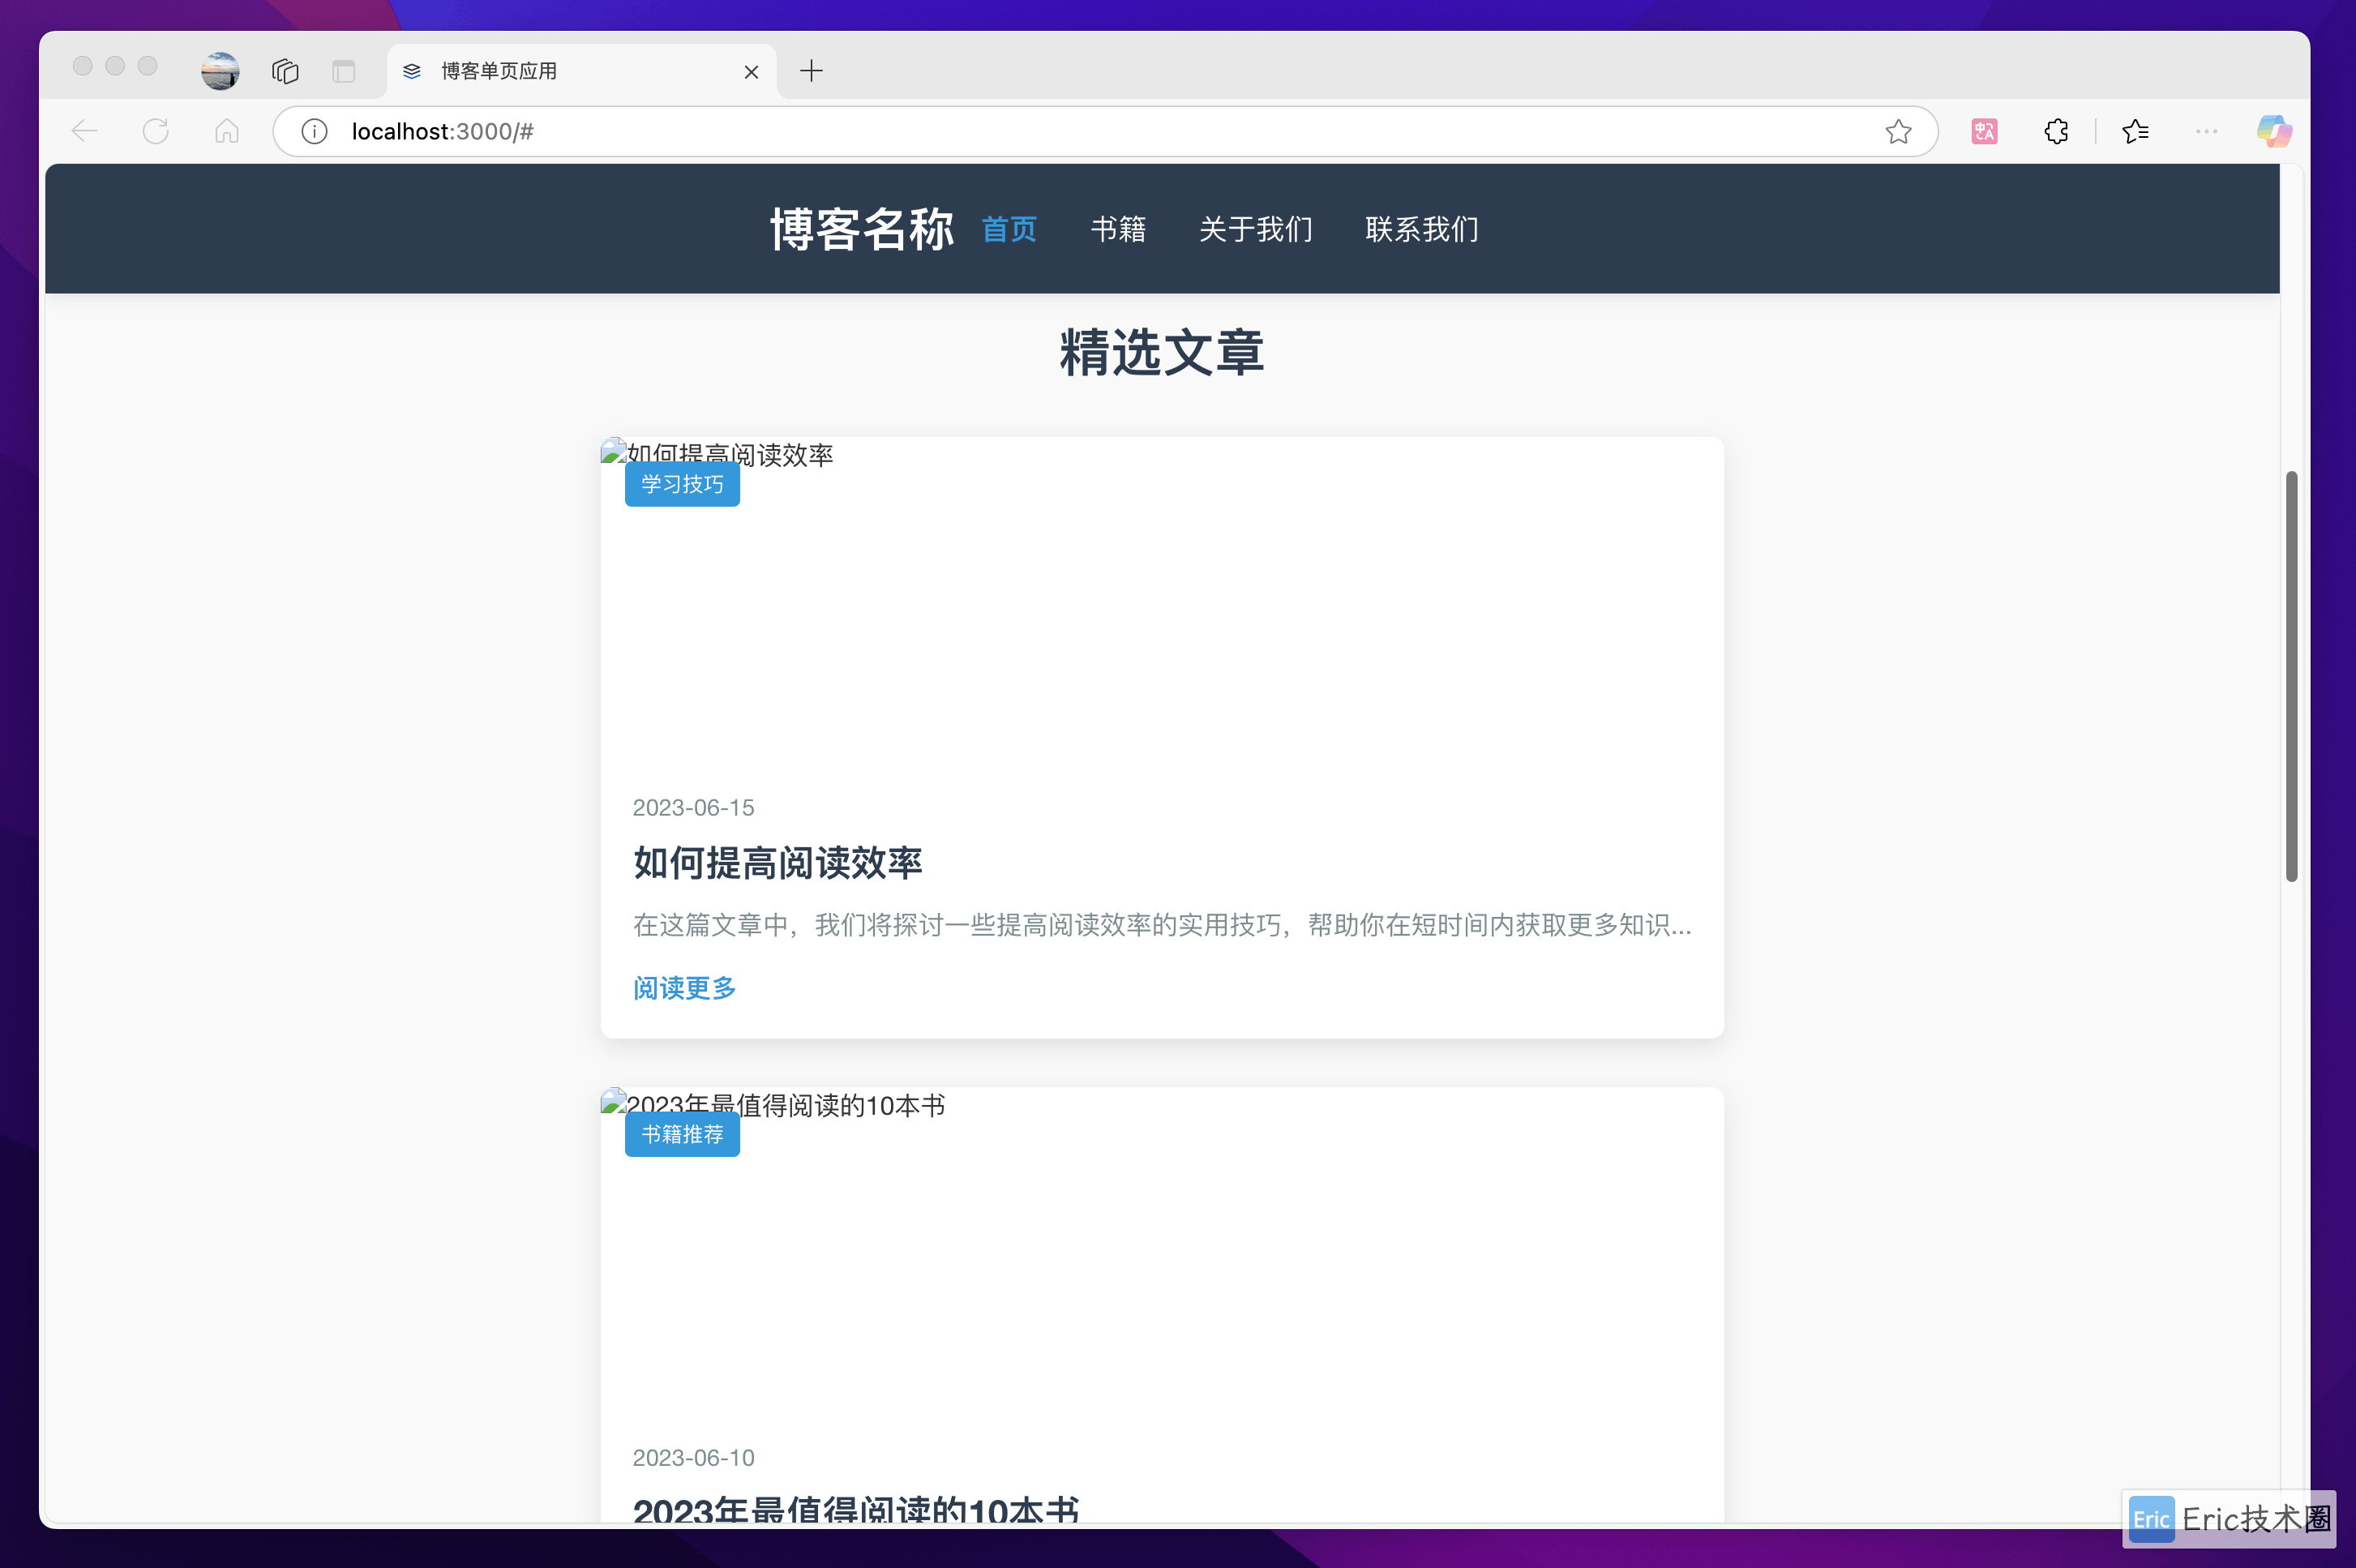
Task: Open 书籍 nav item
Action: tap(1118, 229)
